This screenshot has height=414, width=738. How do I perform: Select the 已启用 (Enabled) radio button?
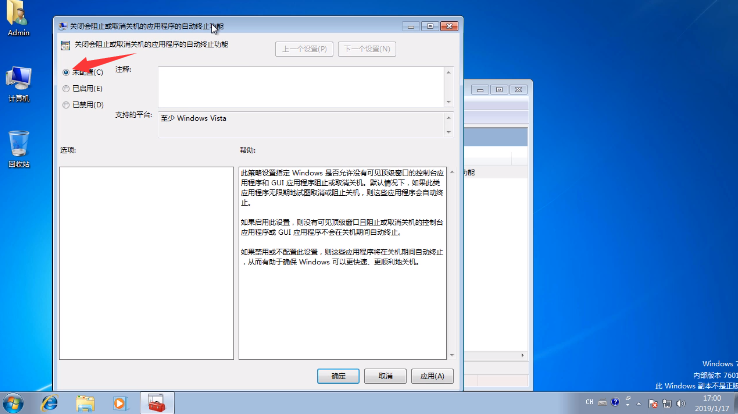click(66, 88)
